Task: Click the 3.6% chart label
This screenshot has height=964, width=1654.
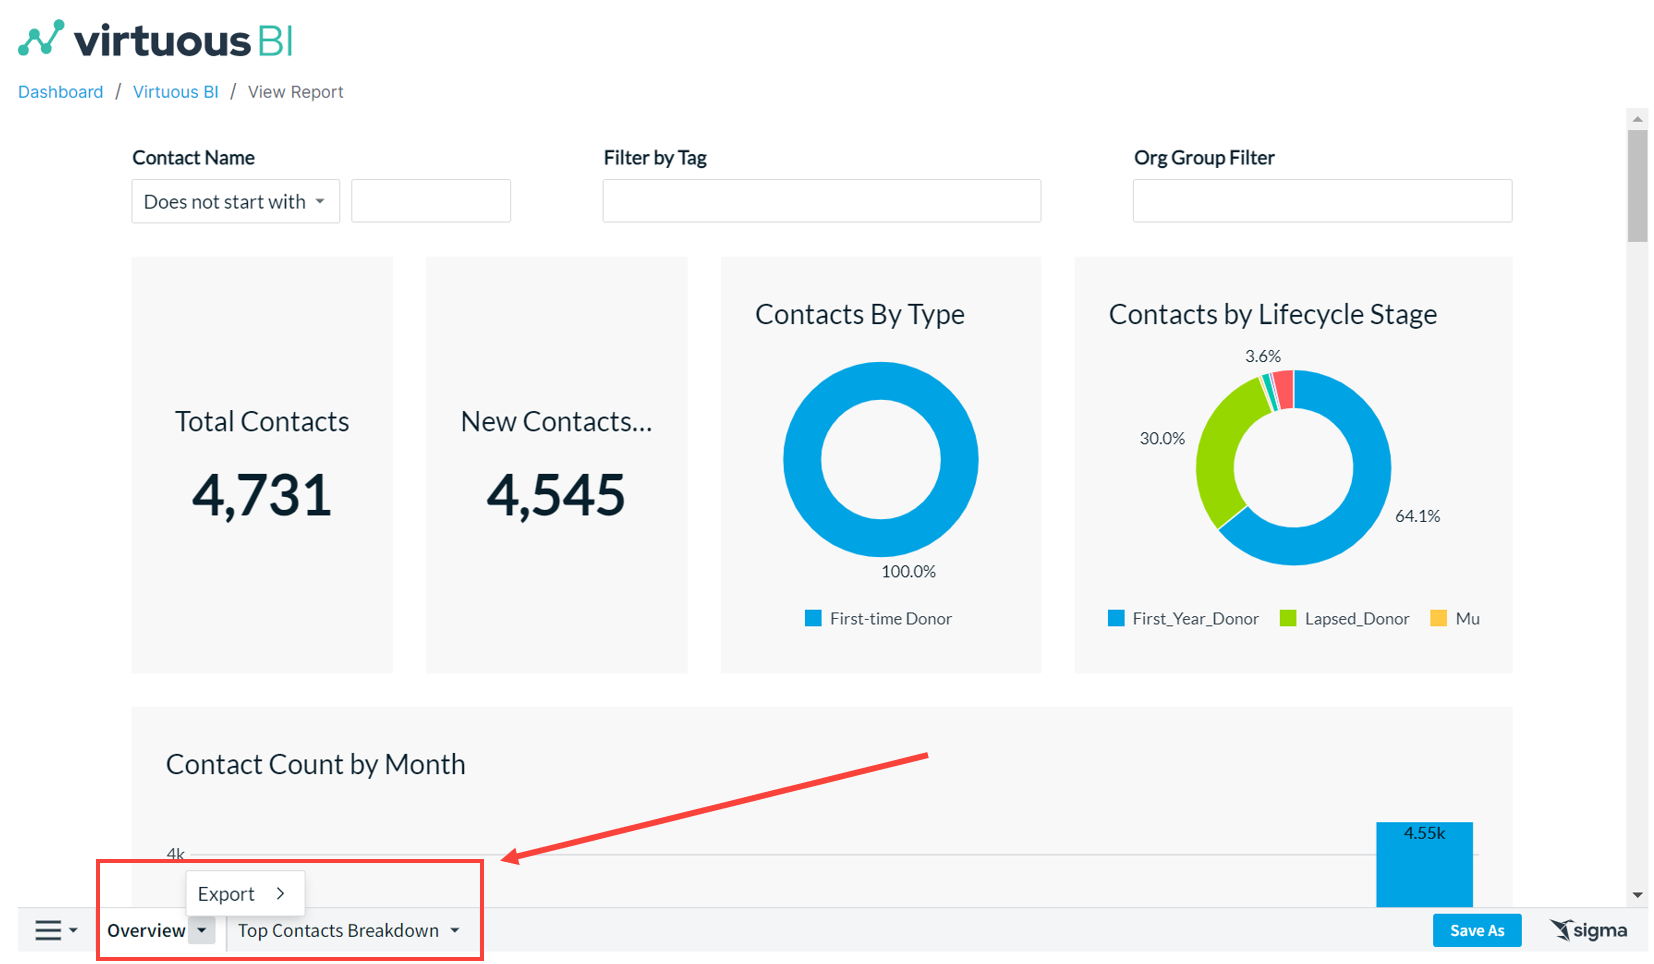Action: click(1263, 356)
